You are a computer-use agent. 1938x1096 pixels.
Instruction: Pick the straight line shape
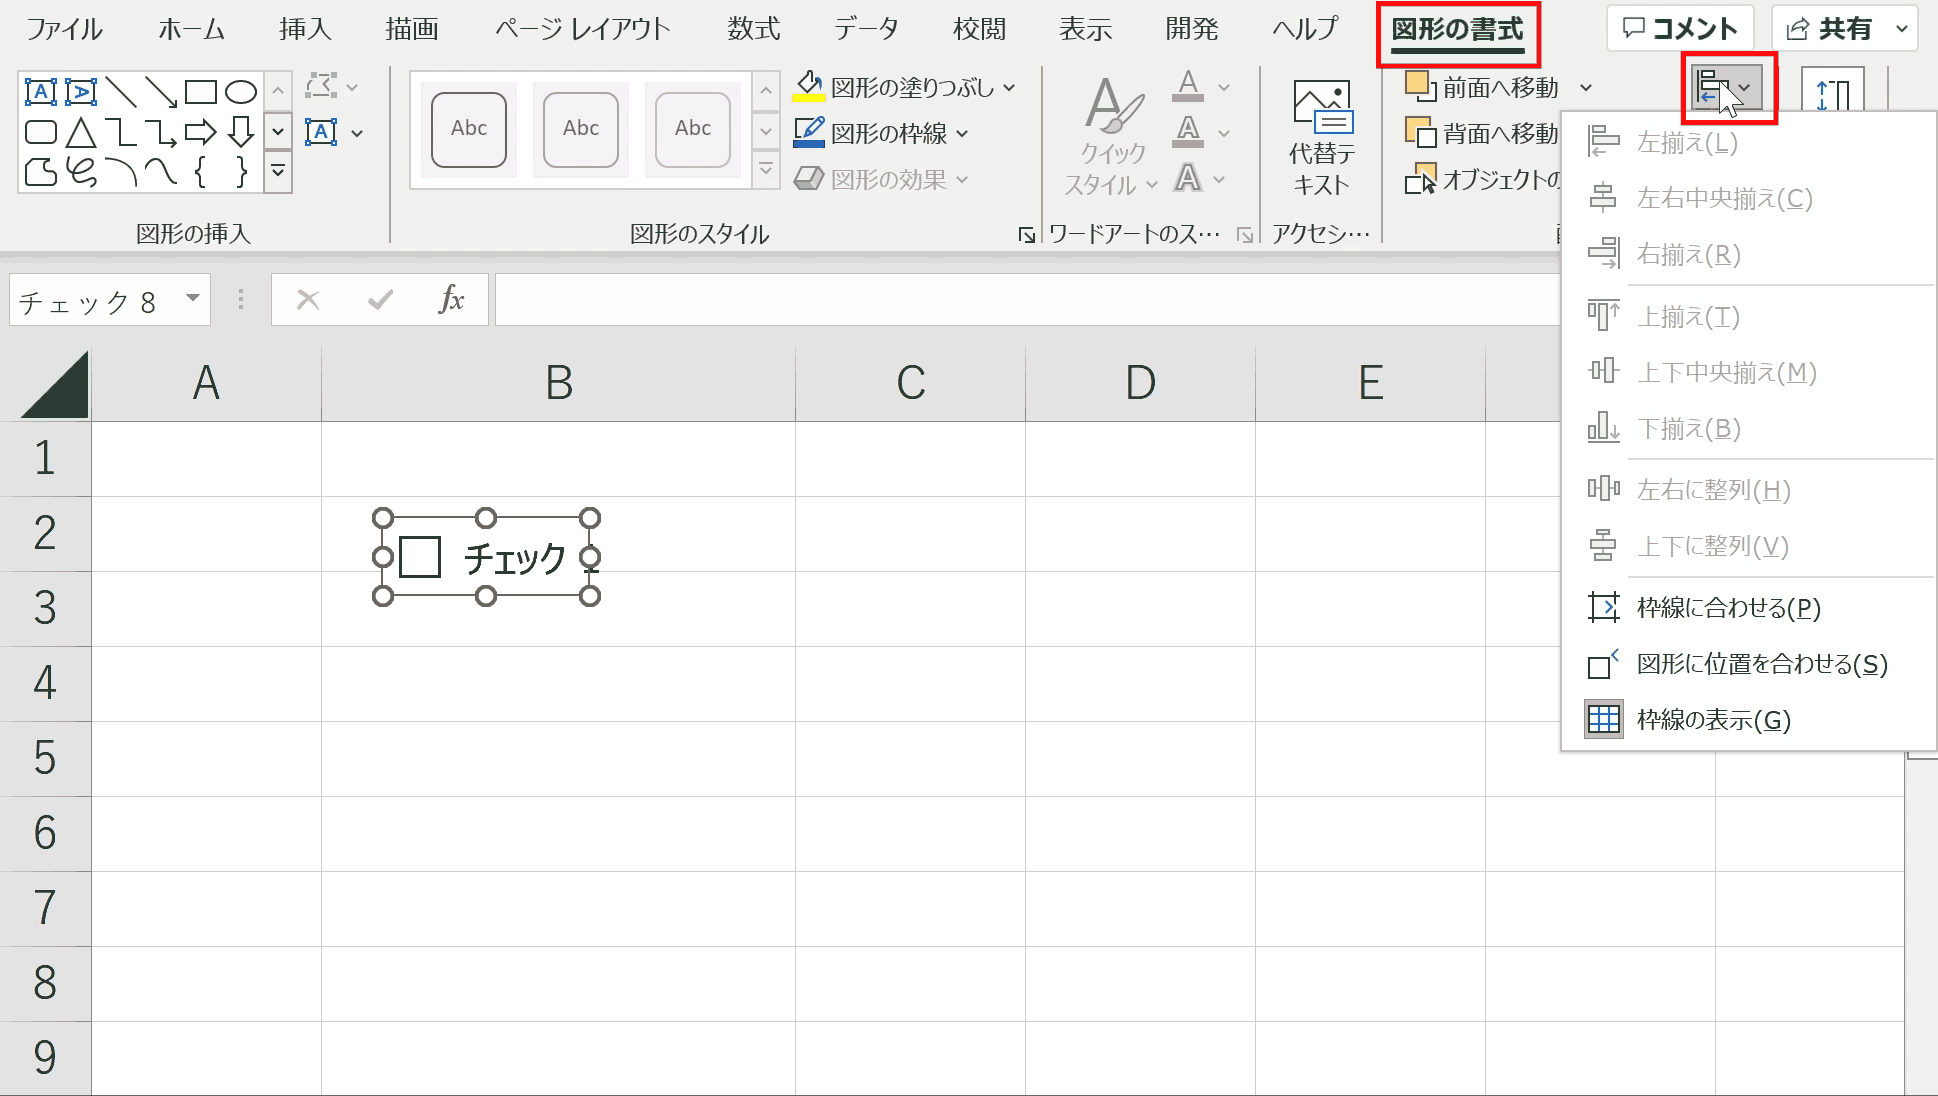click(120, 92)
